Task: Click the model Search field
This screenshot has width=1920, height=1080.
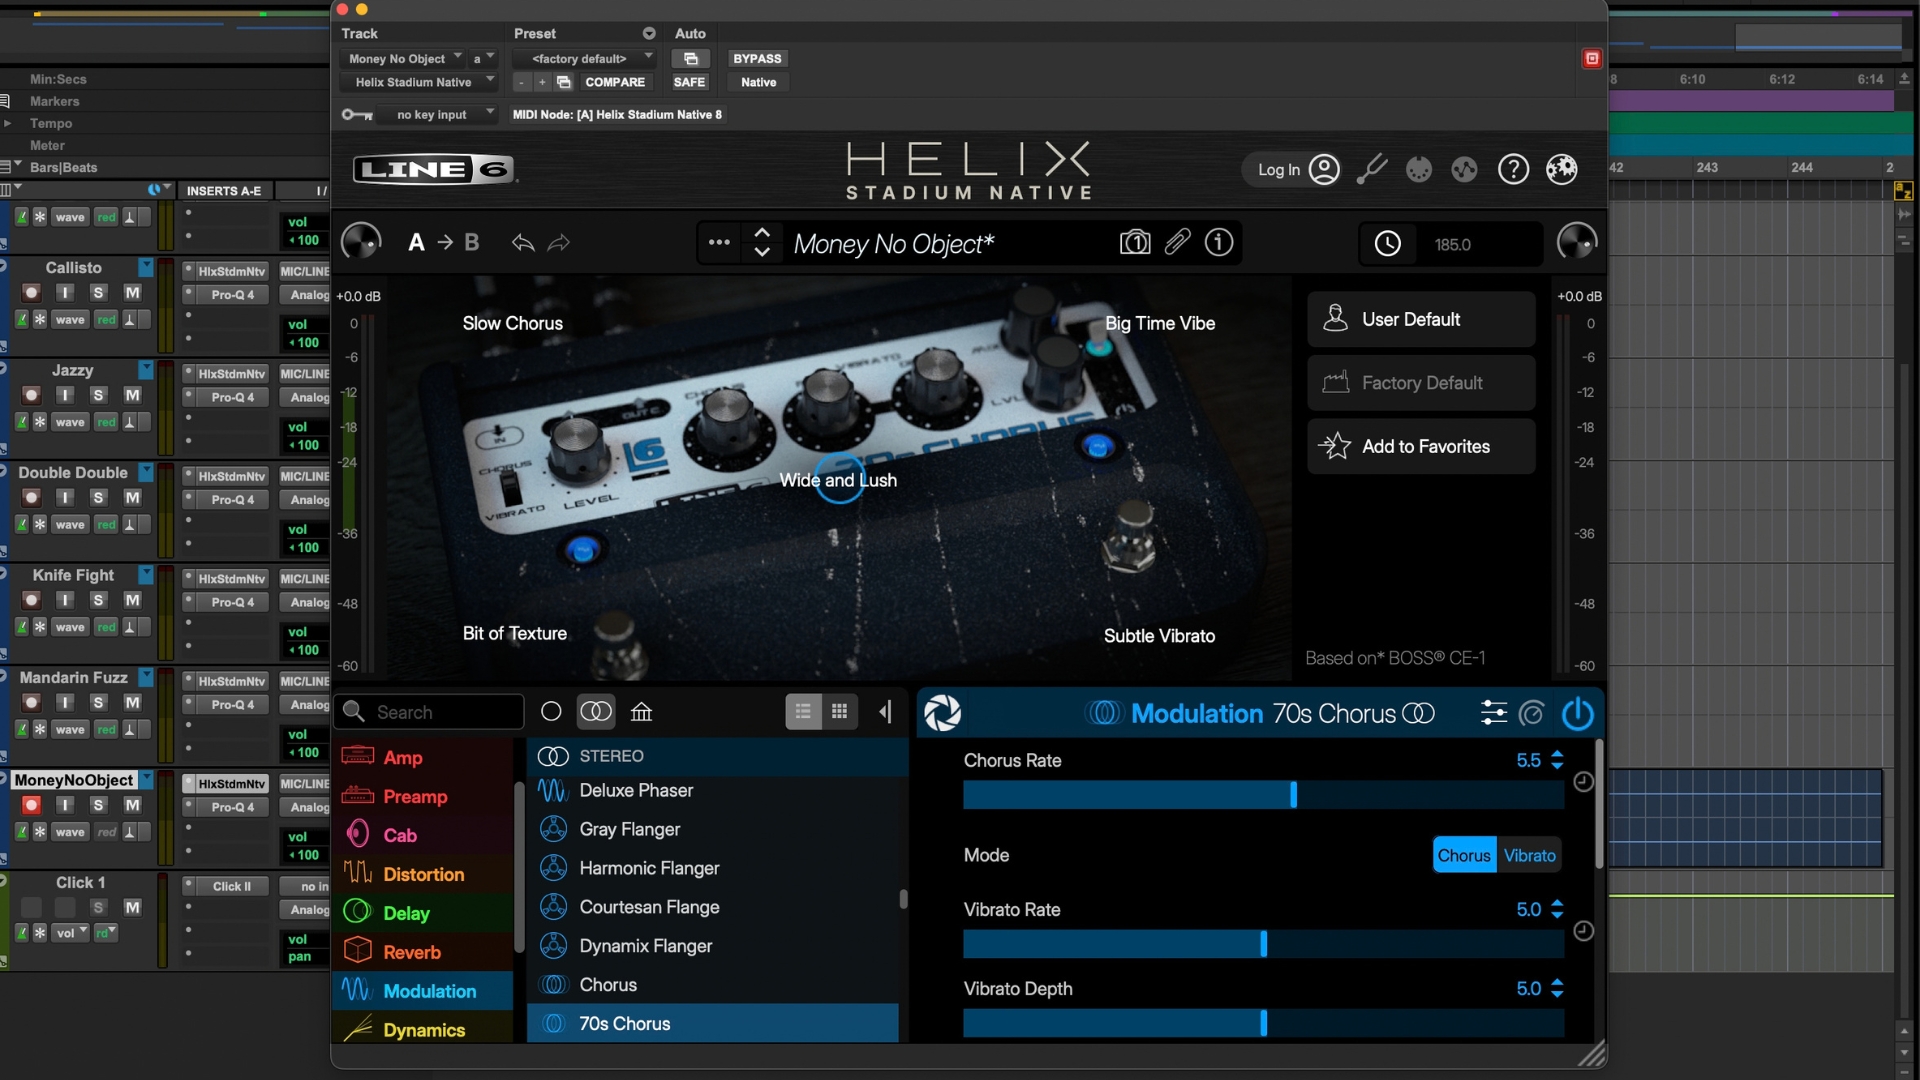Action: [x=430, y=712]
